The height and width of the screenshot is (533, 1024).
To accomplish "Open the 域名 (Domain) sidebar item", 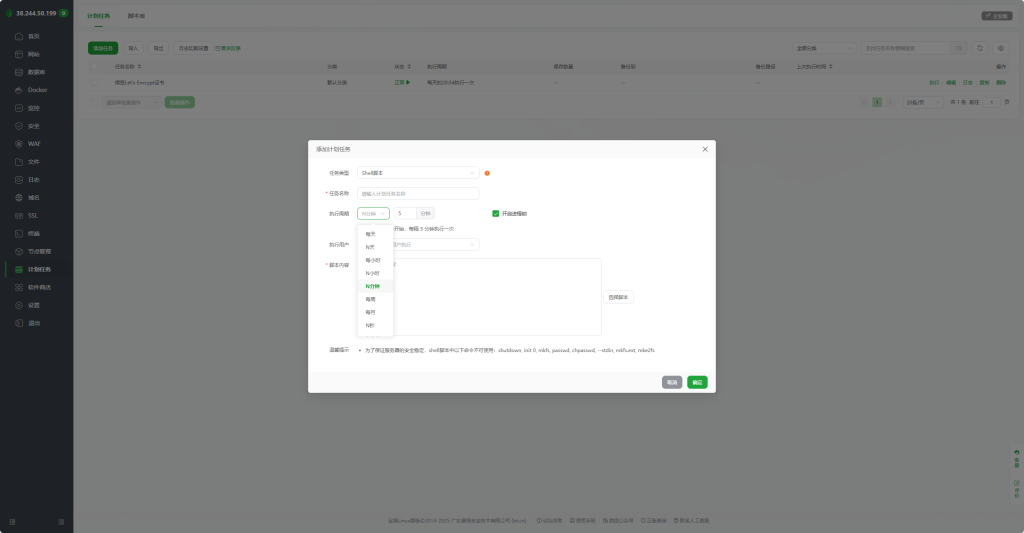I will click(34, 198).
